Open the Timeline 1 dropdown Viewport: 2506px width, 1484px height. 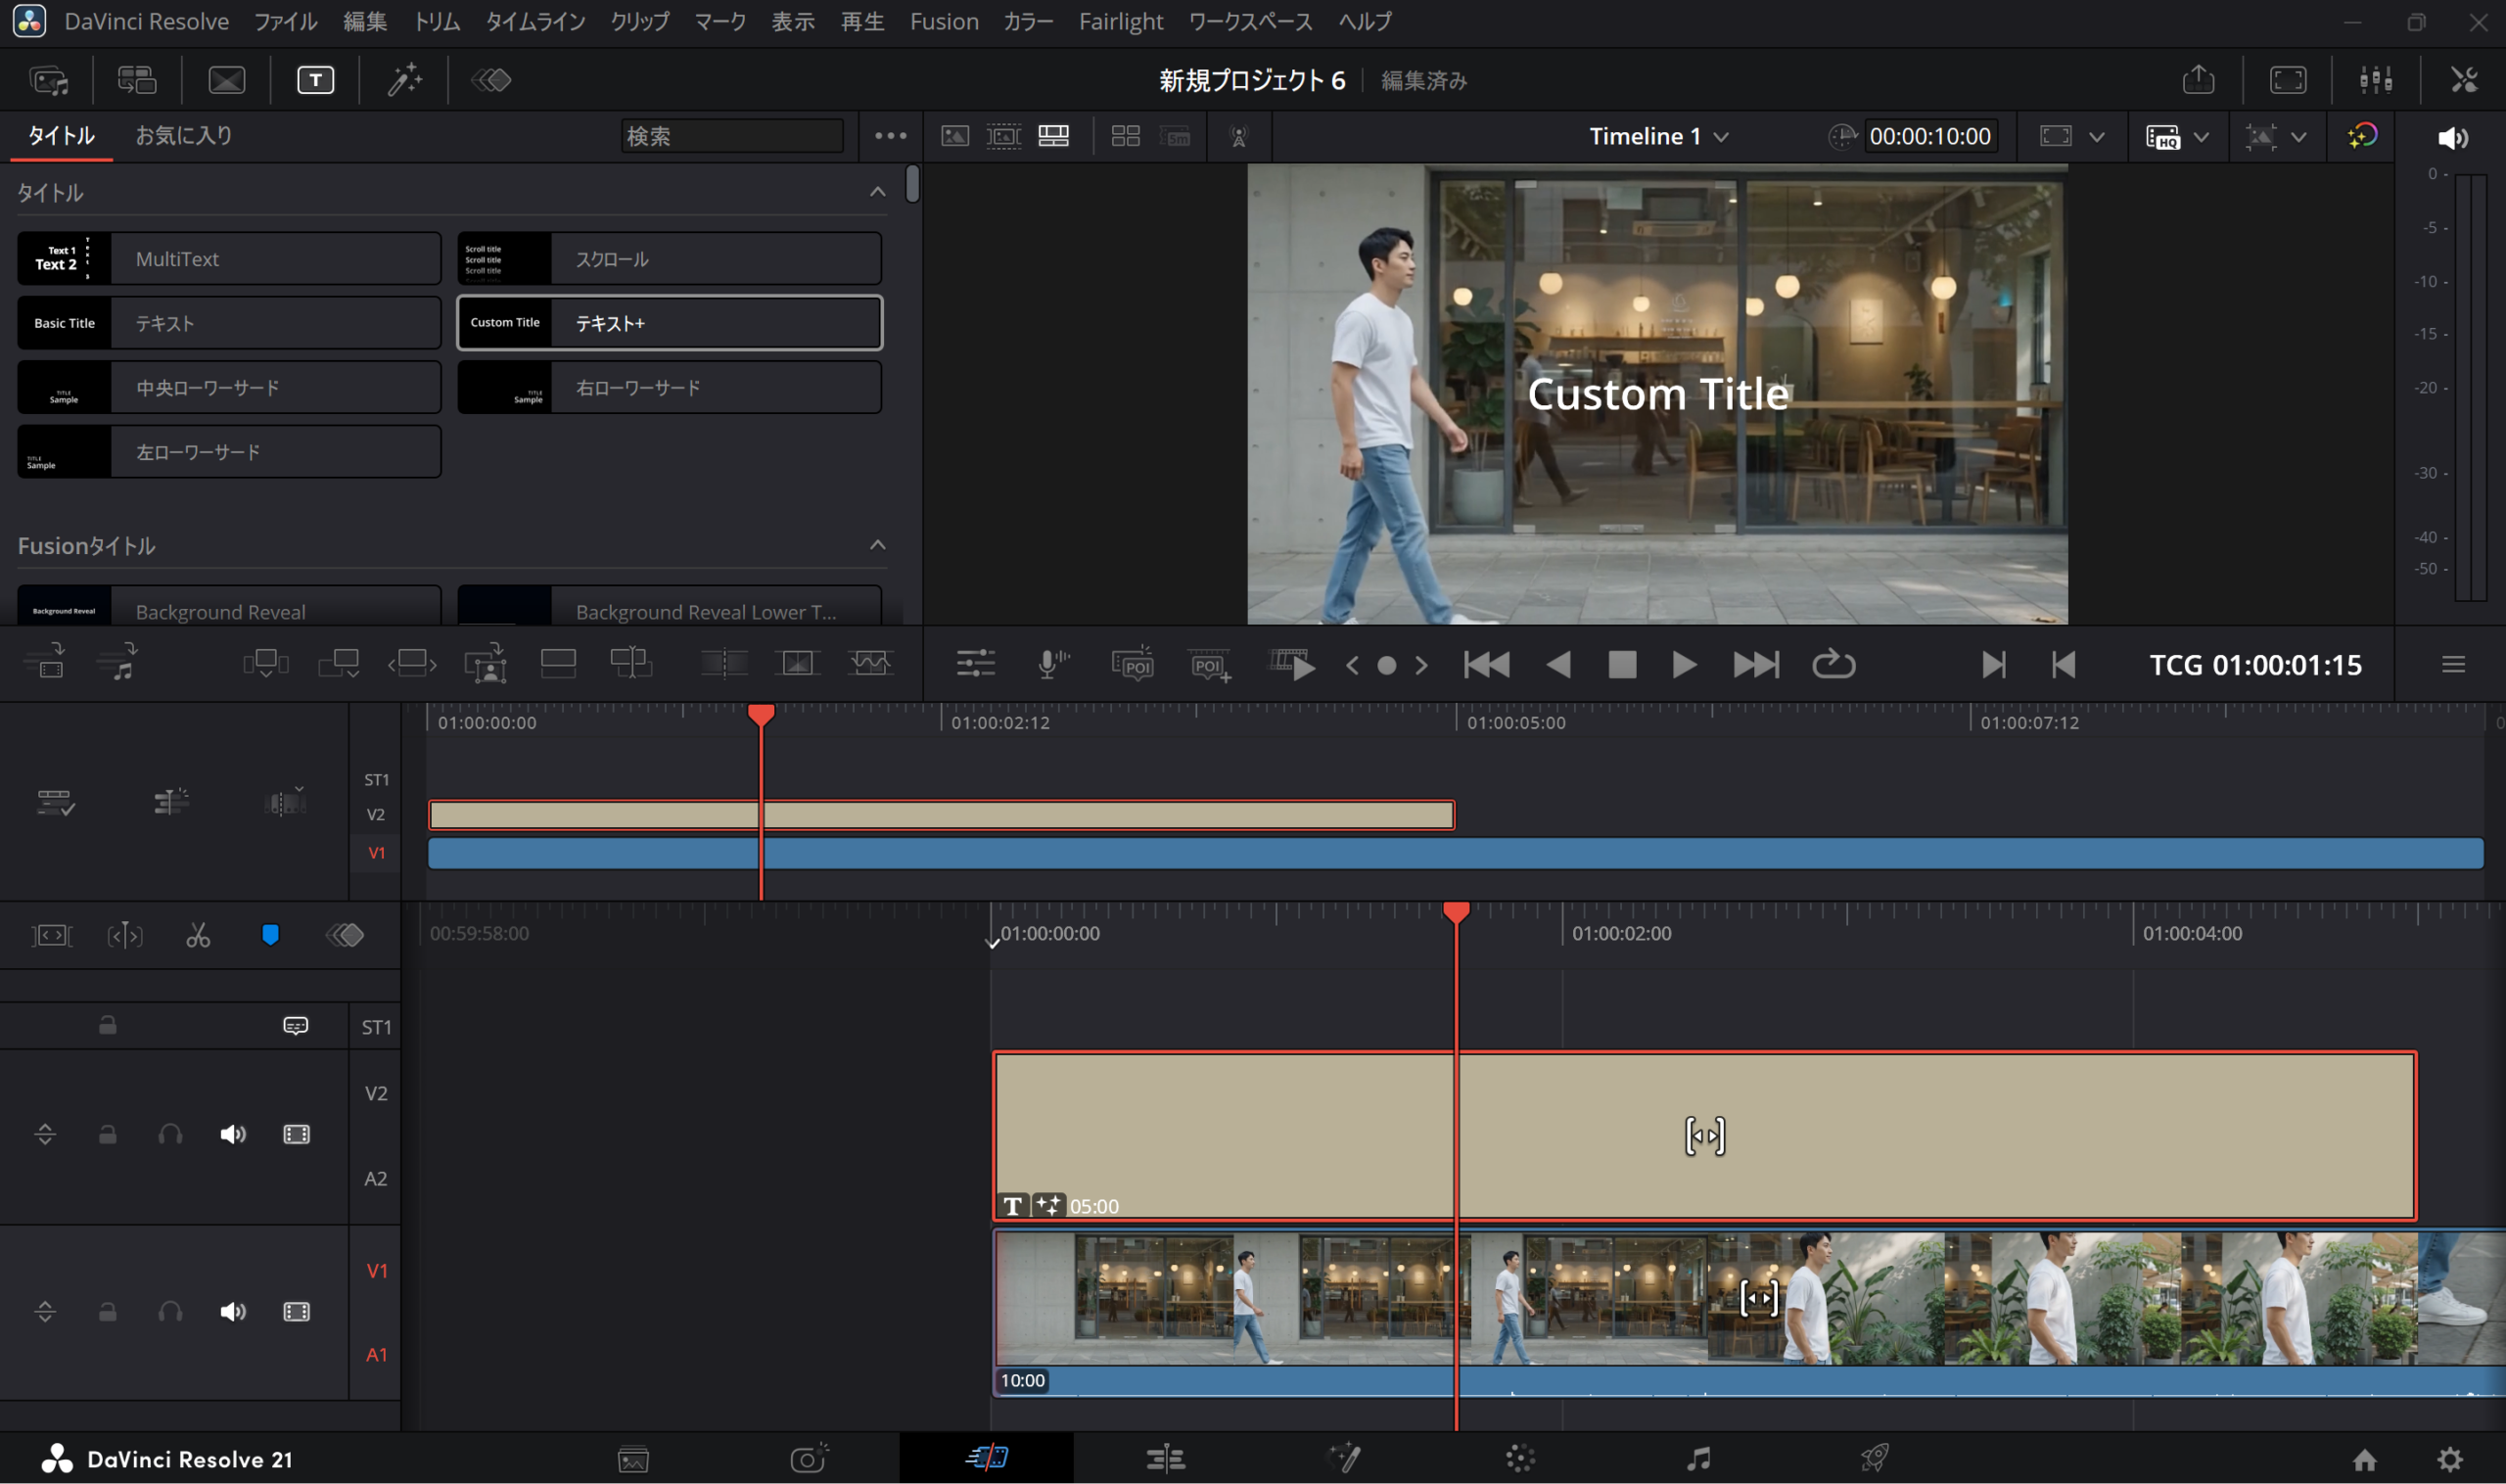click(x=1658, y=136)
